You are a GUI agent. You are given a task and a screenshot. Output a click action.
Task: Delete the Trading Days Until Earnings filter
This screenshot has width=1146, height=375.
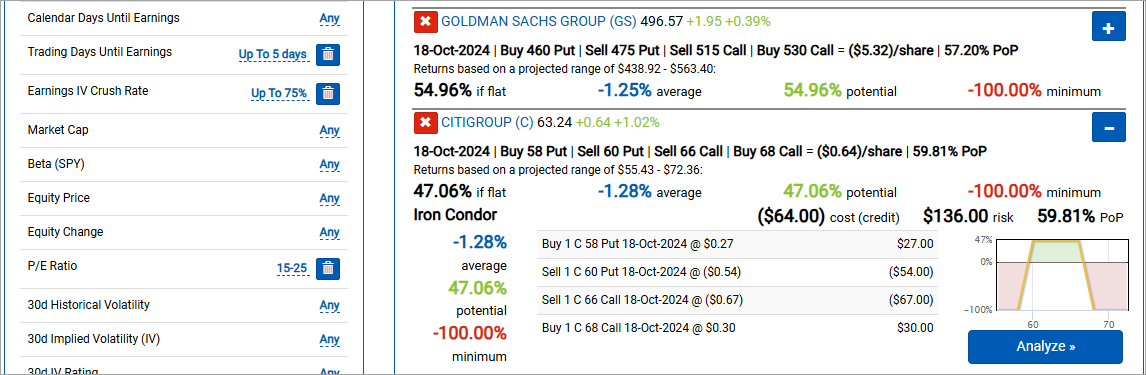click(328, 54)
